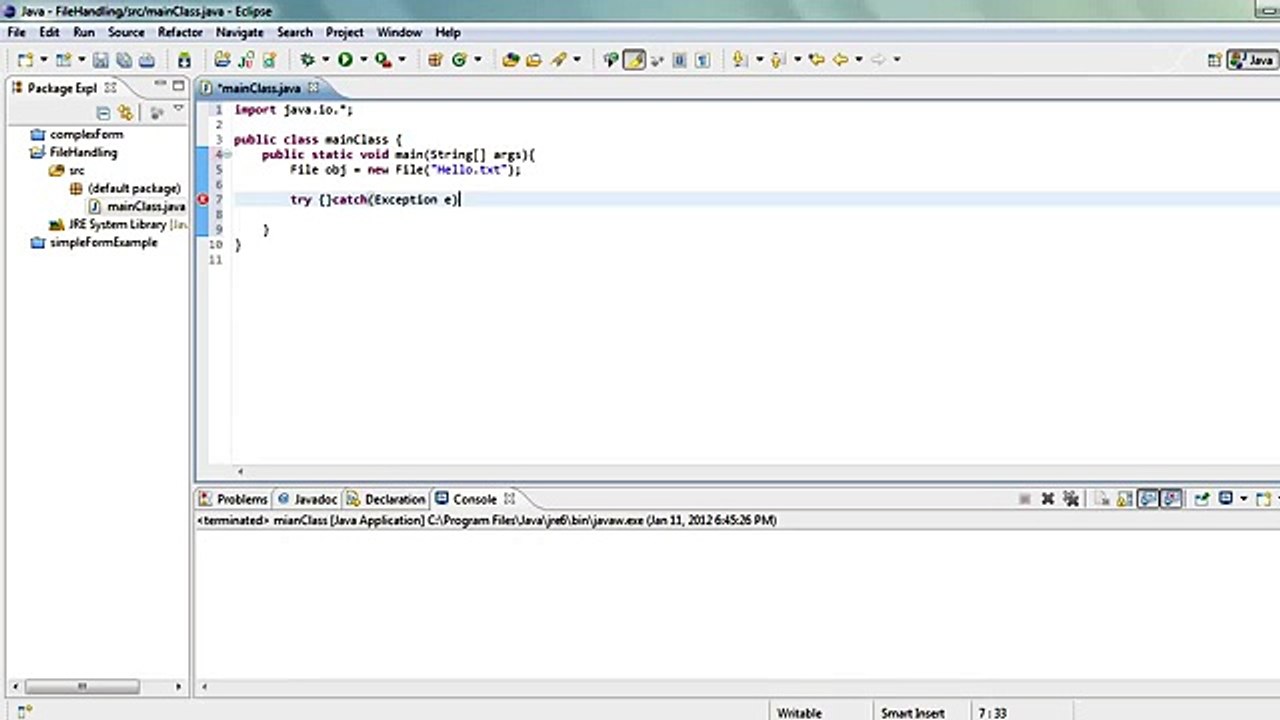Open the Project menu
This screenshot has width=1280, height=720.
[x=345, y=32]
